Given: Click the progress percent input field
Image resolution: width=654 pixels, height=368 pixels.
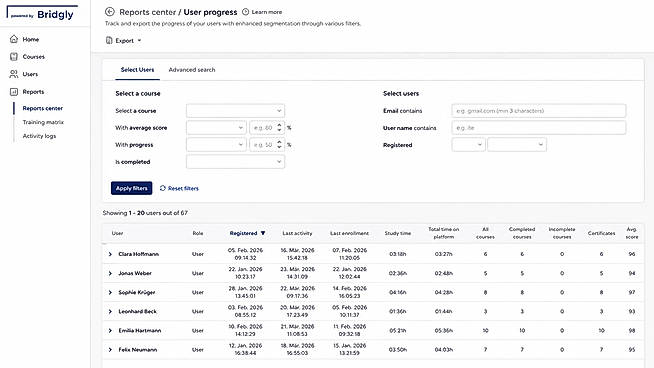Looking at the screenshot, I should click(x=267, y=145).
